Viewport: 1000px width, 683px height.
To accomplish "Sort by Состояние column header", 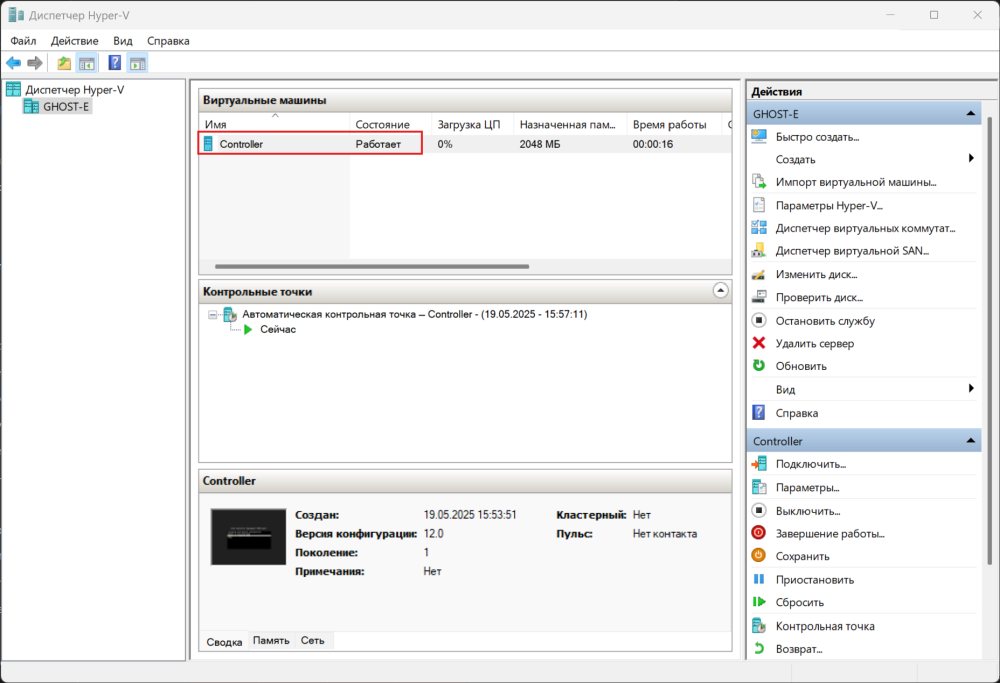I will [x=390, y=124].
